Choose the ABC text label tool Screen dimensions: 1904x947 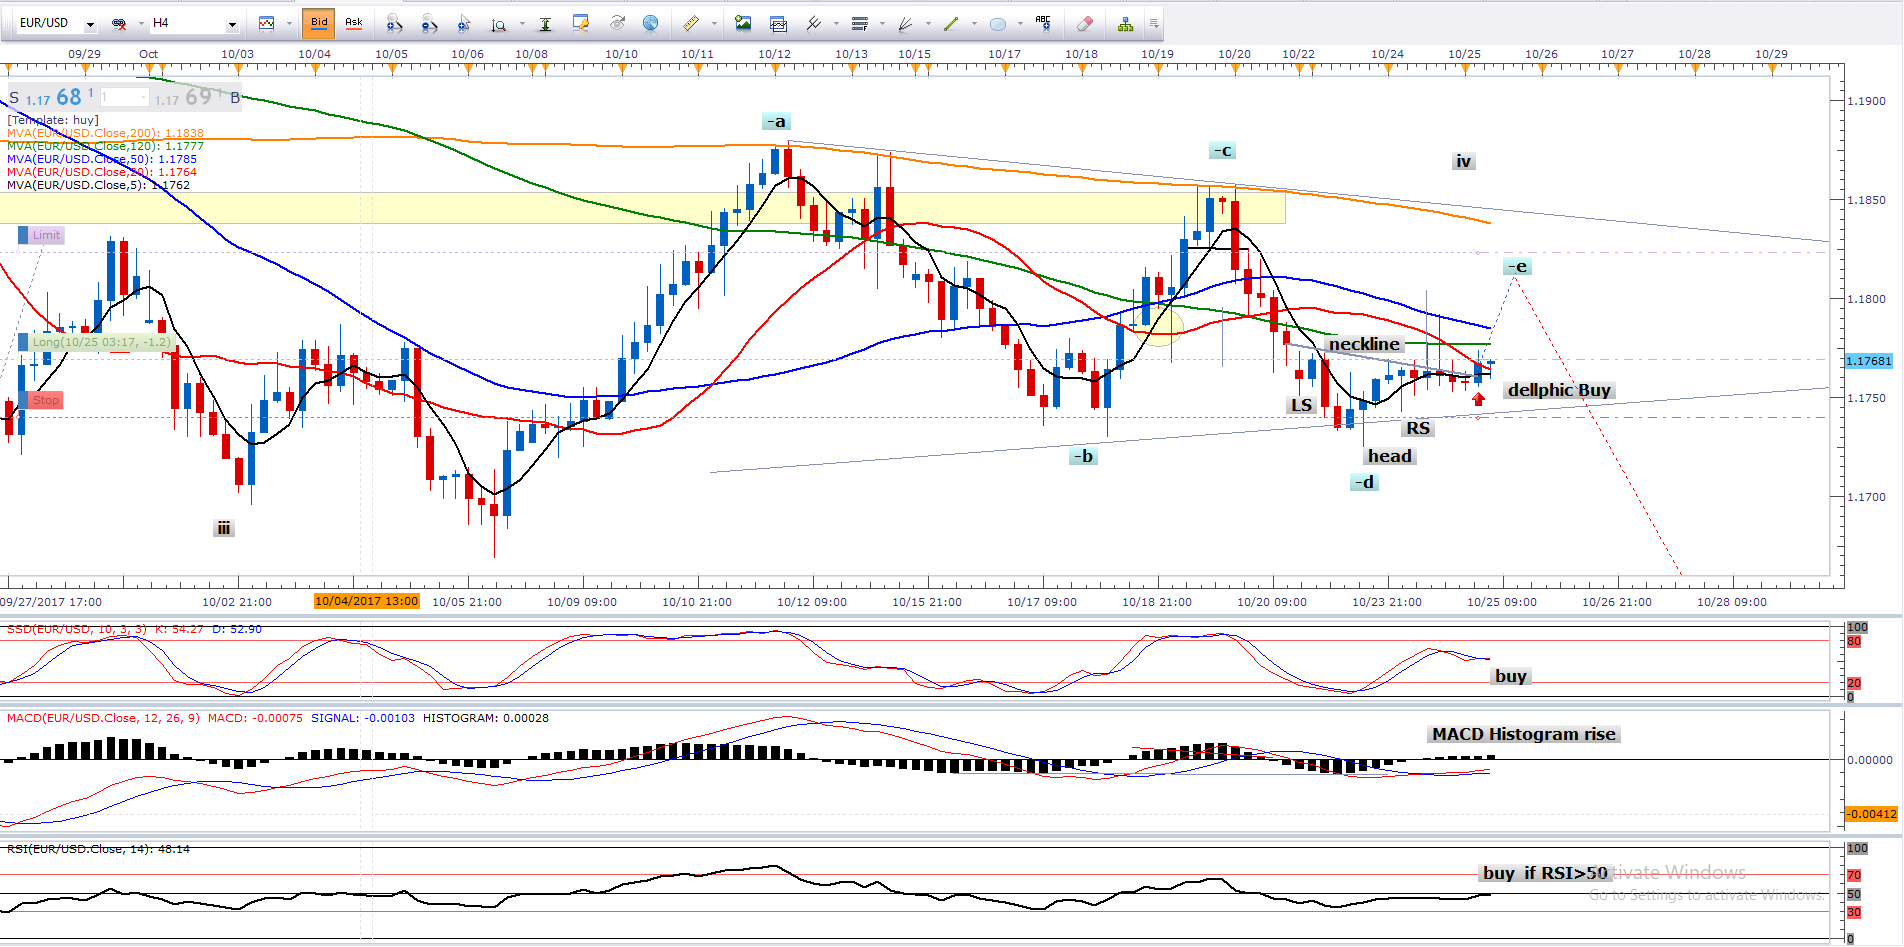click(x=1043, y=22)
